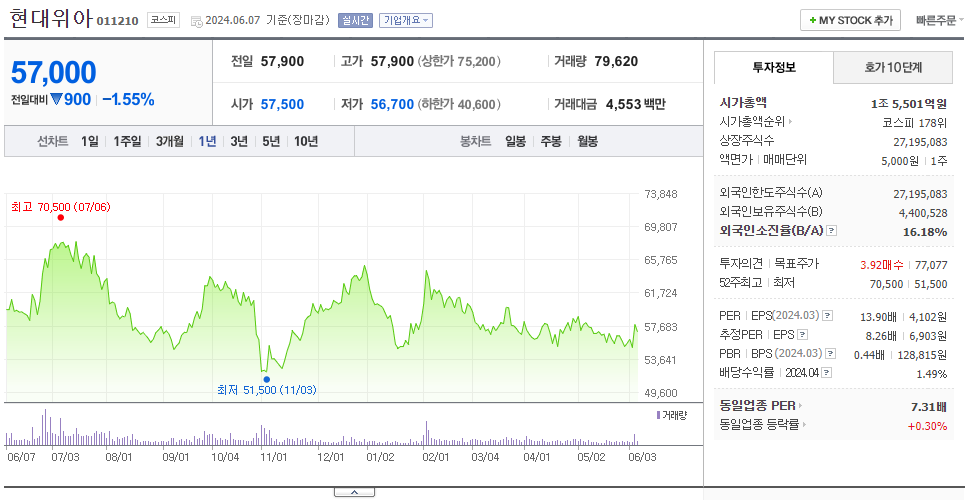Click the 최저 51,500 blue marker dot
968x500 pixels.
pyautogui.click(x=267, y=379)
